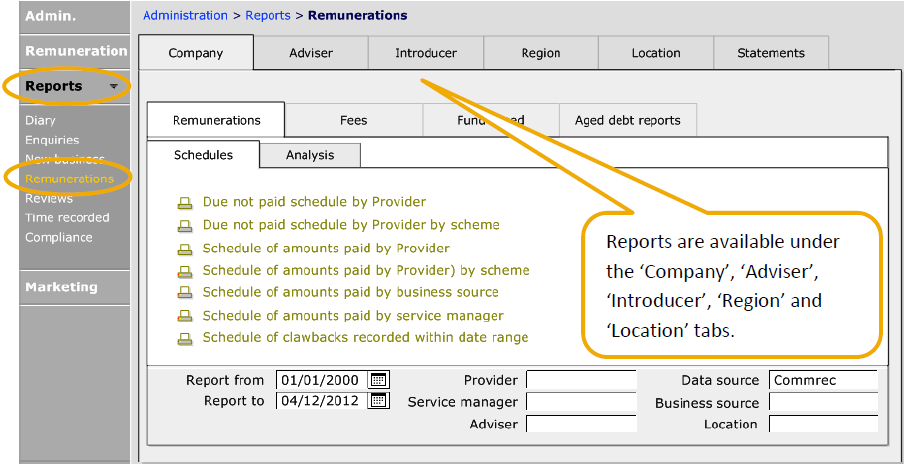Select the Region tab
The width and height of the screenshot is (905, 469).
pos(541,53)
